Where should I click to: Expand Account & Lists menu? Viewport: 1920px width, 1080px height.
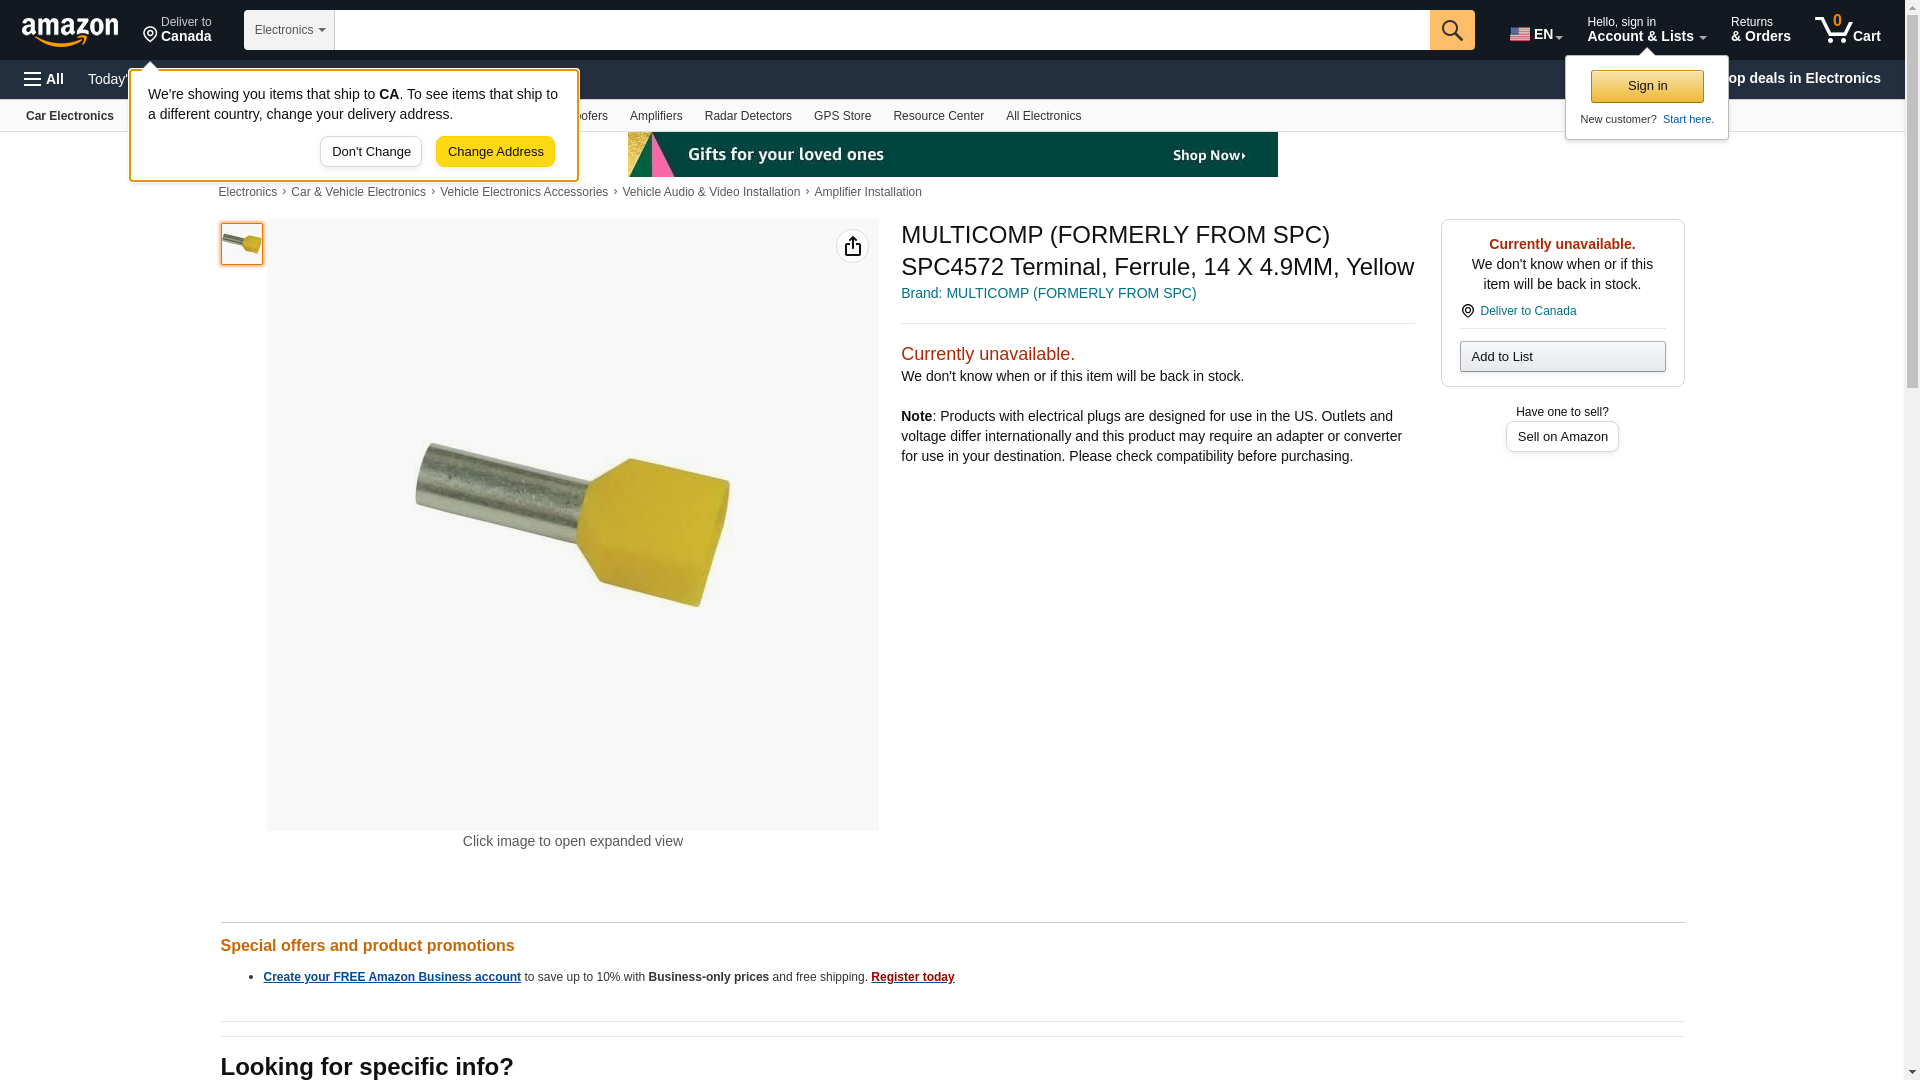coord(1646,30)
